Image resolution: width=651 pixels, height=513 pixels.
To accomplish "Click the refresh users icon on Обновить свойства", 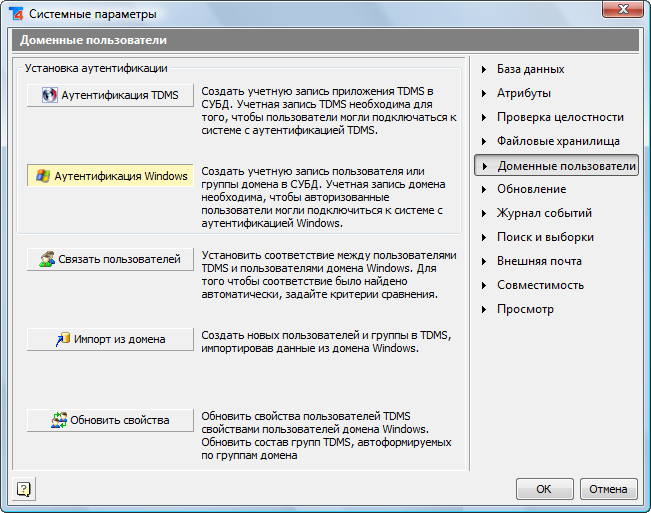I will coord(59,420).
